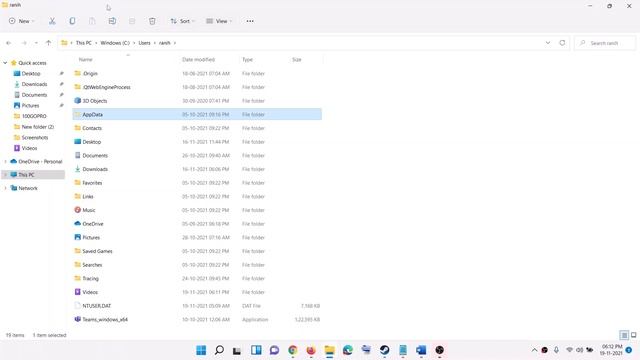Image resolution: width=640 pixels, height=360 pixels.
Task: Switch to details view icon in status bar
Action: coord(624,335)
